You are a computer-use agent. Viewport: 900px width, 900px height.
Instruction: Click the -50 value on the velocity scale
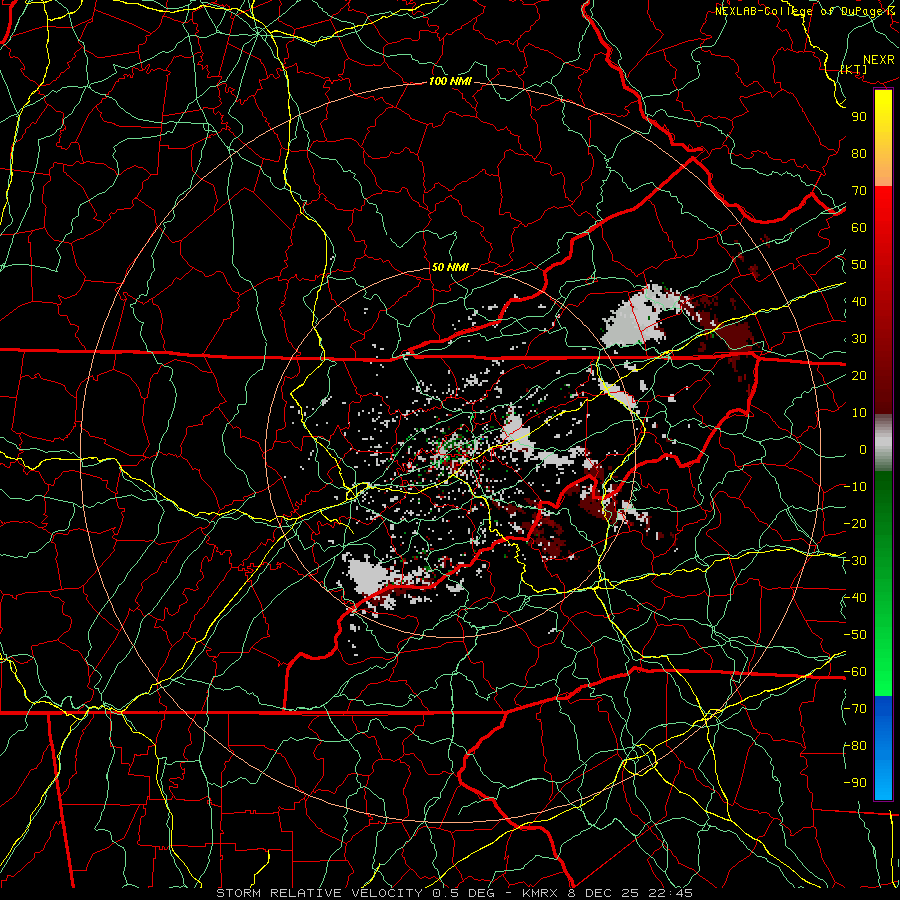tap(855, 635)
